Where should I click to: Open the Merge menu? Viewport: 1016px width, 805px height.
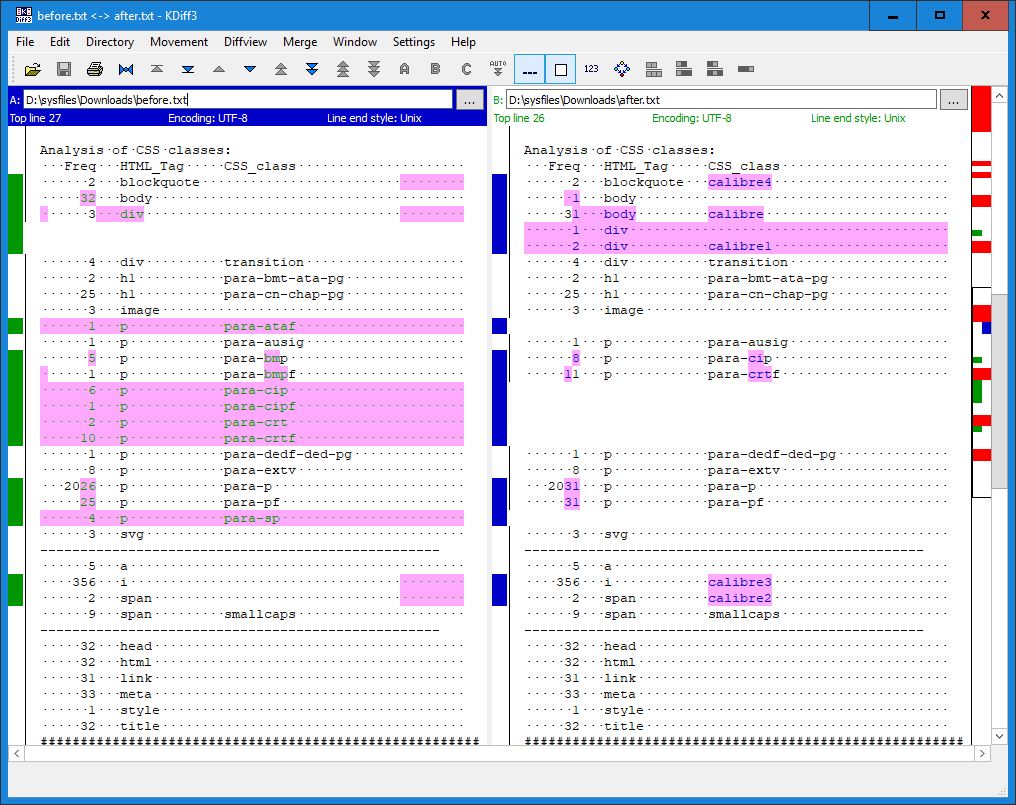[300, 42]
